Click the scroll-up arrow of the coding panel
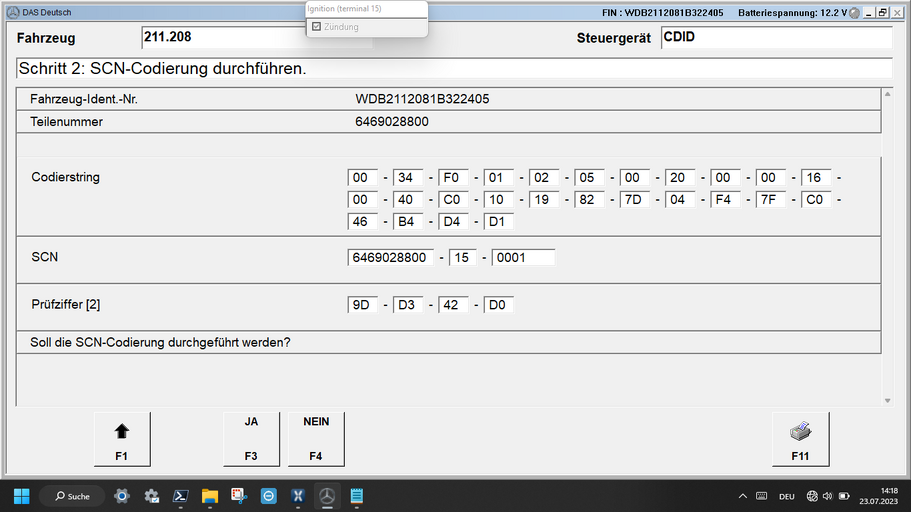This screenshot has width=911, height=512. click(887, 94)
